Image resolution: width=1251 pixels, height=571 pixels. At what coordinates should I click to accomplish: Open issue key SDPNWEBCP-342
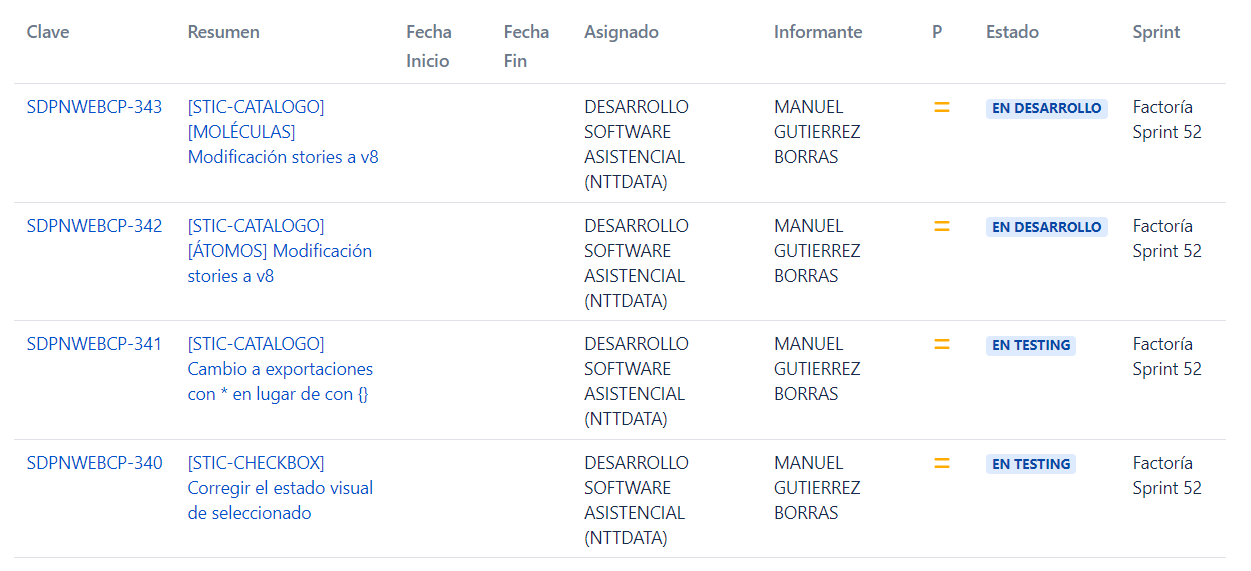[94, 226]
